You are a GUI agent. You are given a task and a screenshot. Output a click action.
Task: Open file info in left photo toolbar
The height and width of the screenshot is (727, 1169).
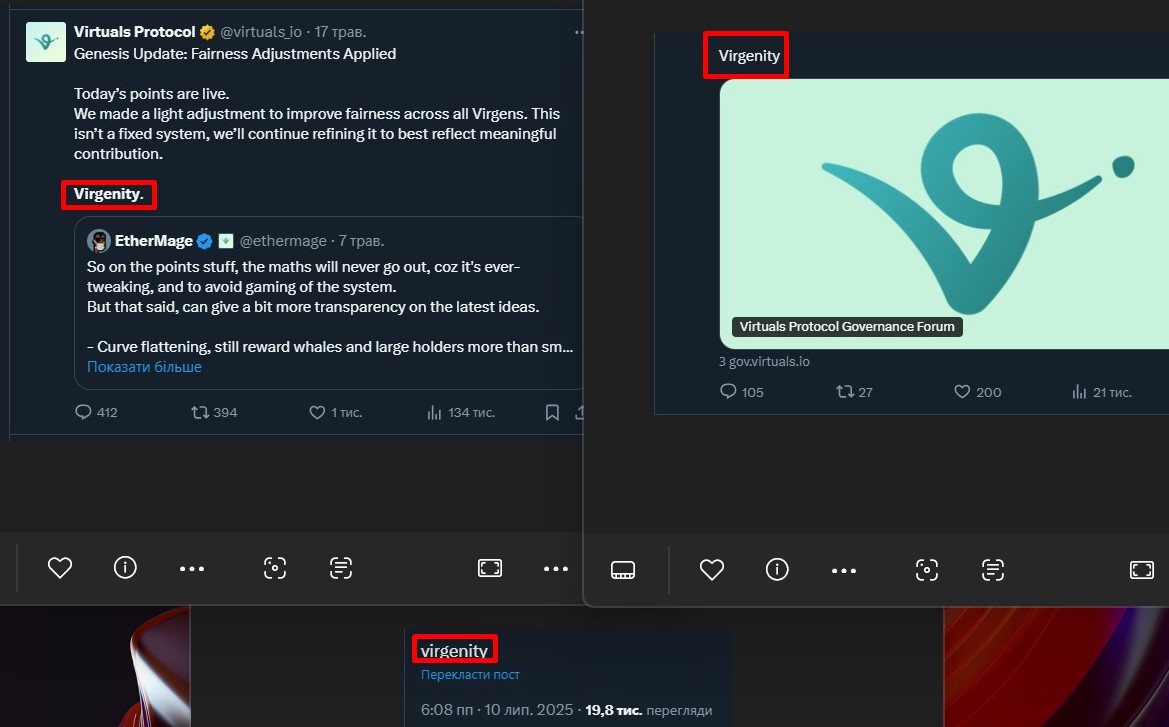pyautogui.click(x=125, y=568)
